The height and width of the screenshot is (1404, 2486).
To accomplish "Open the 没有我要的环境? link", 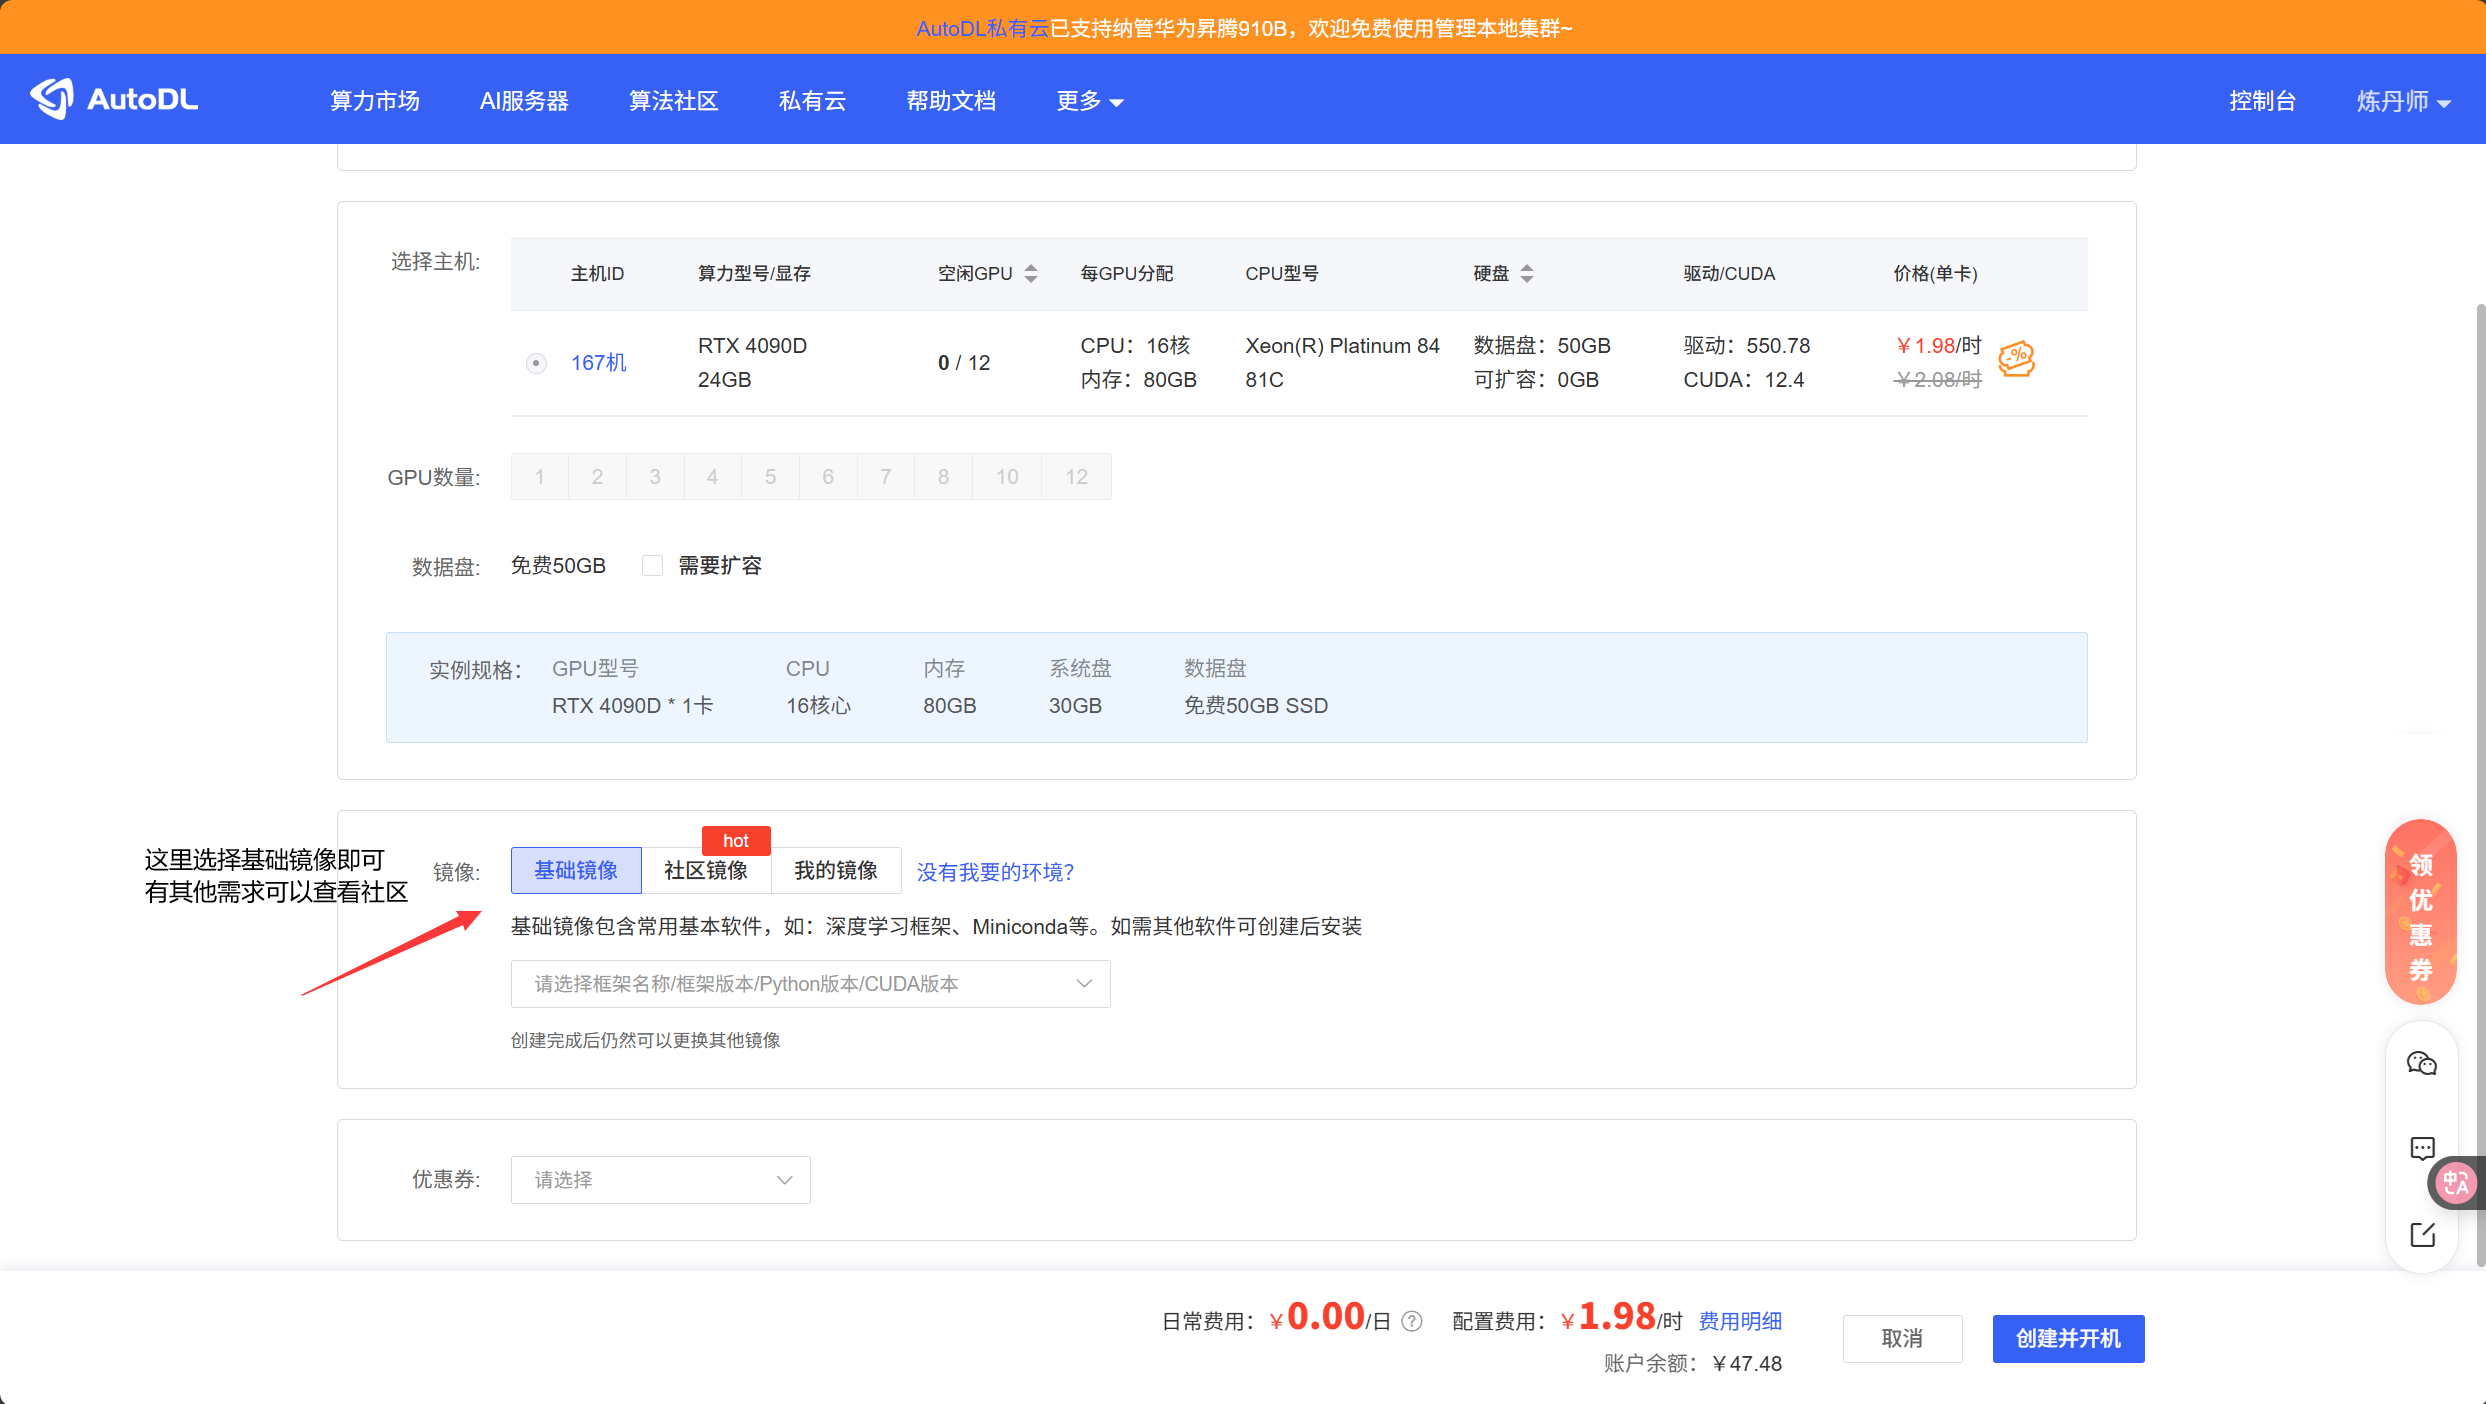I will 995,872.
